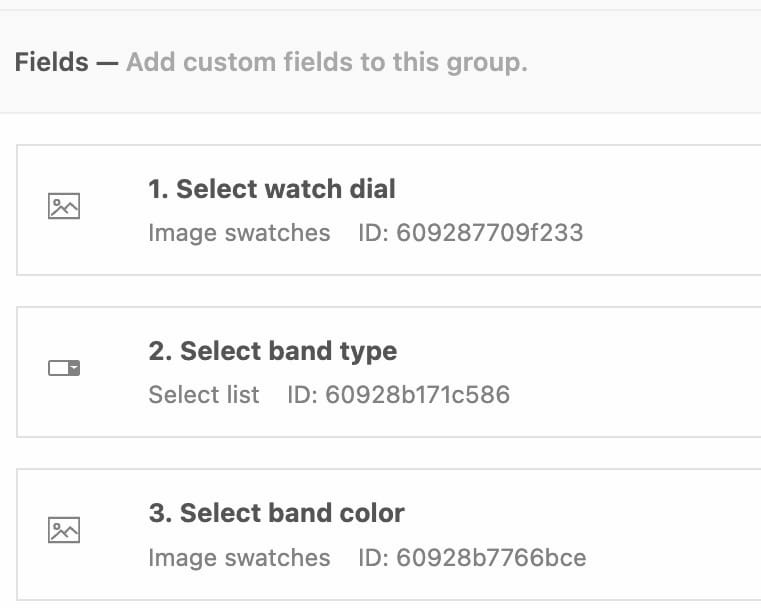761x608 pixels.
Task: Click the ID 60928b7766bce text
Action: coord(472,558)
